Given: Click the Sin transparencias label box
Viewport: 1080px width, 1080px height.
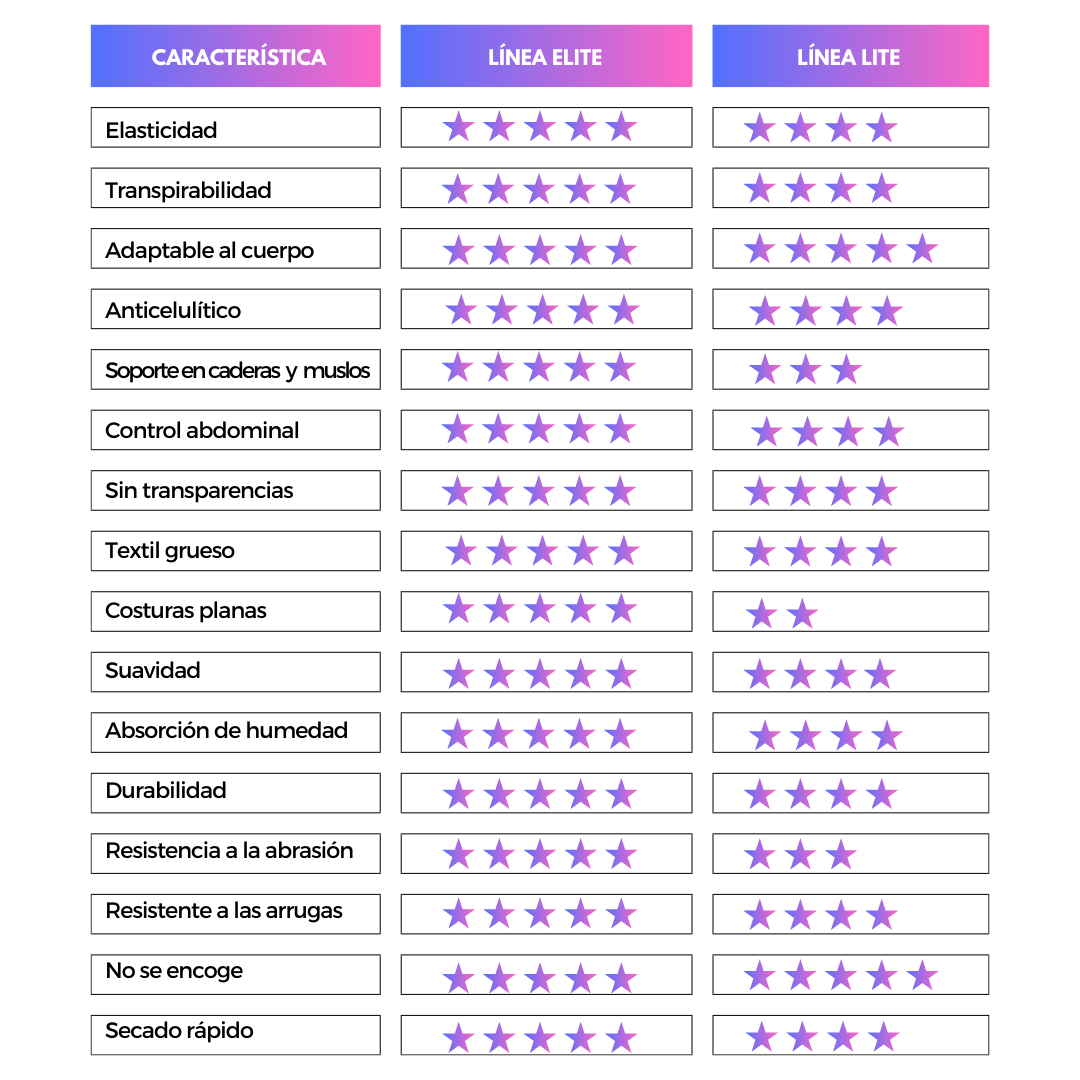Looking at the screenshot, I should click(x=236, y=490).
